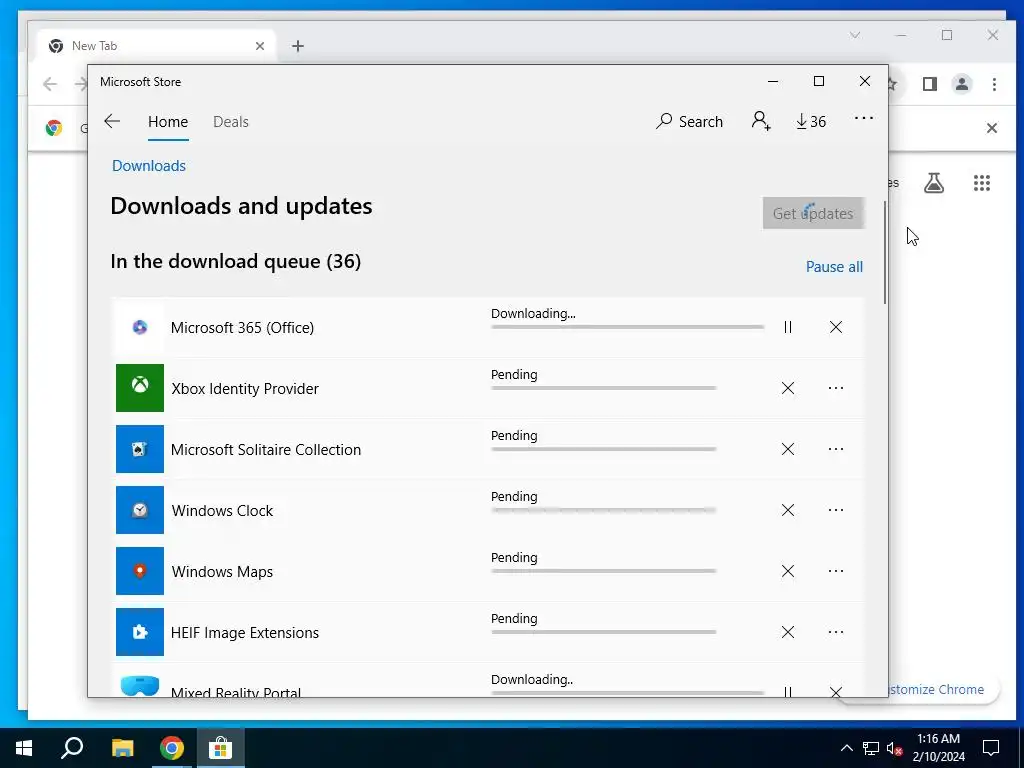The width and height of the screenshot is (1024, 768).
Task: Select Microsoft Solitaire Collection app name
Action: tap(266, 450)
